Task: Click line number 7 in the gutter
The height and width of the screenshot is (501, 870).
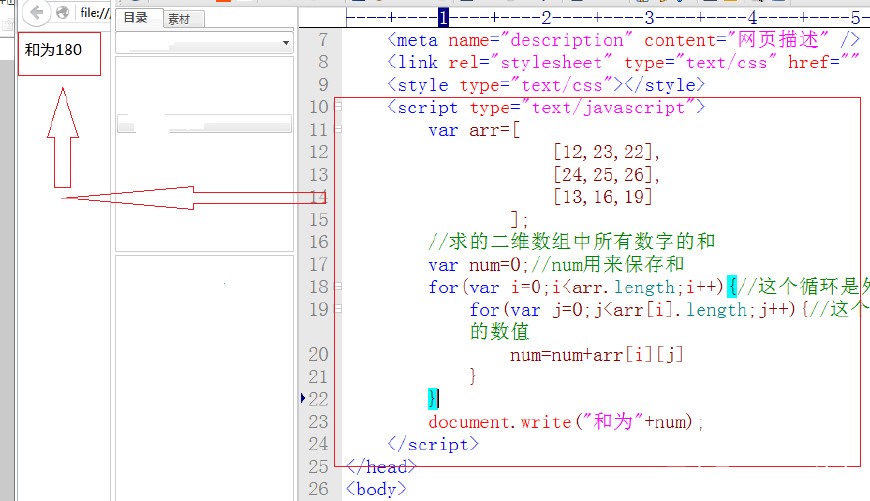Action: click(x=323, y=40)
